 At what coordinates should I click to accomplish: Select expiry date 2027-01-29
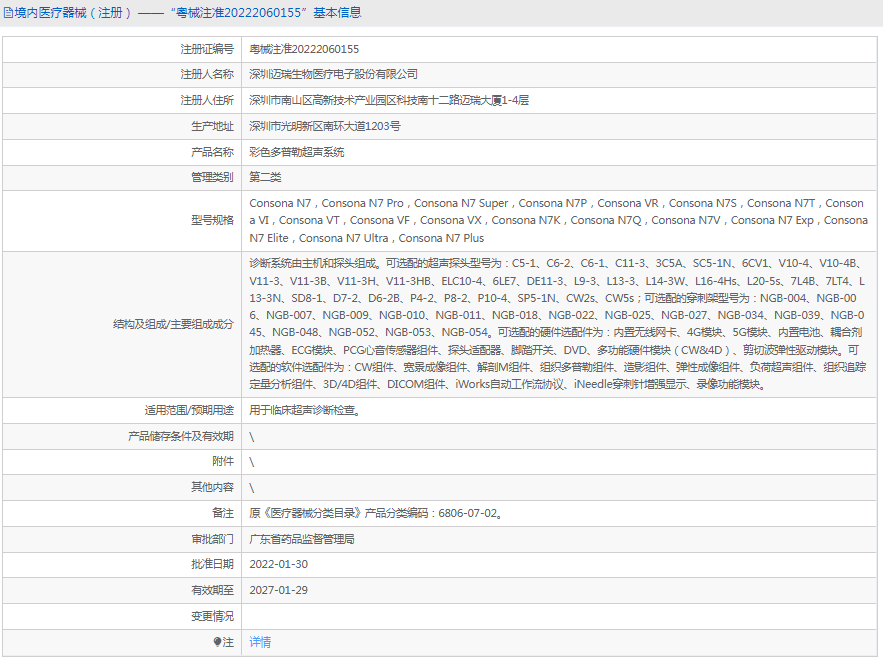pyautogui.click(x=279, y=590)
